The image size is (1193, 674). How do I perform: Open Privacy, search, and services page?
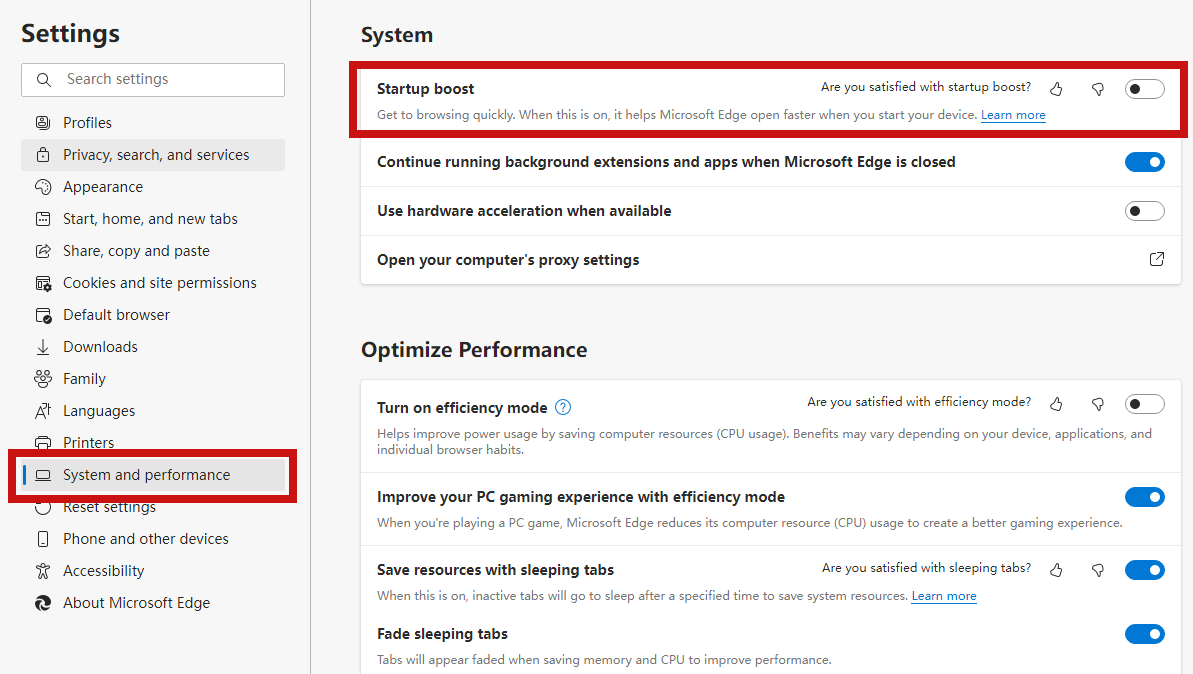coord(153,154)
